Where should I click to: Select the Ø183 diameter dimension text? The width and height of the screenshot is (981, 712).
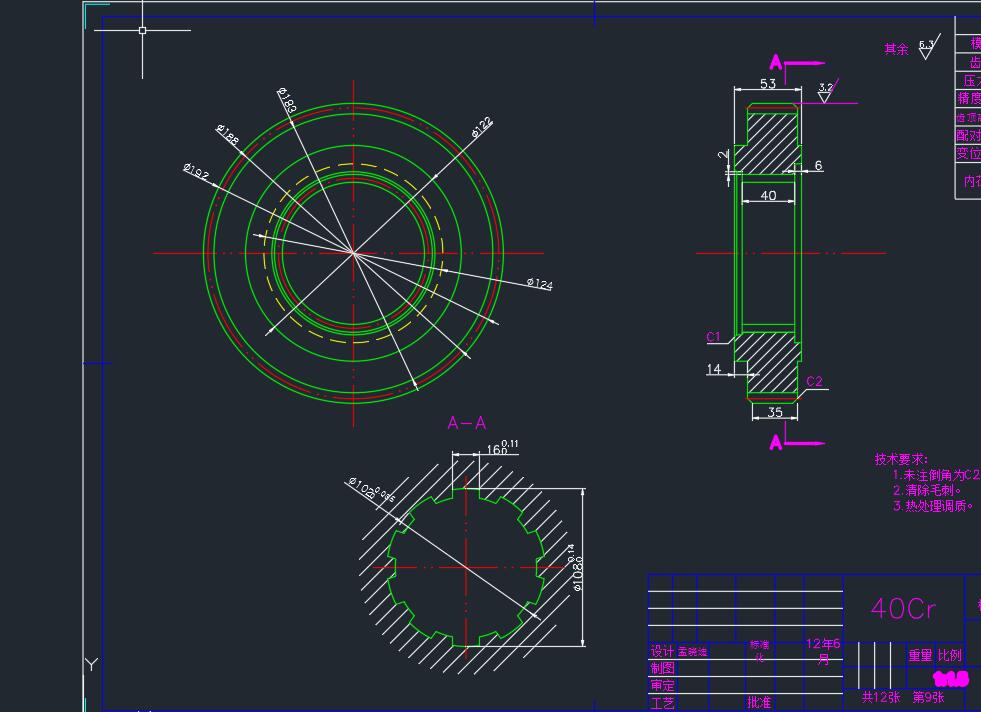[287, 100]
